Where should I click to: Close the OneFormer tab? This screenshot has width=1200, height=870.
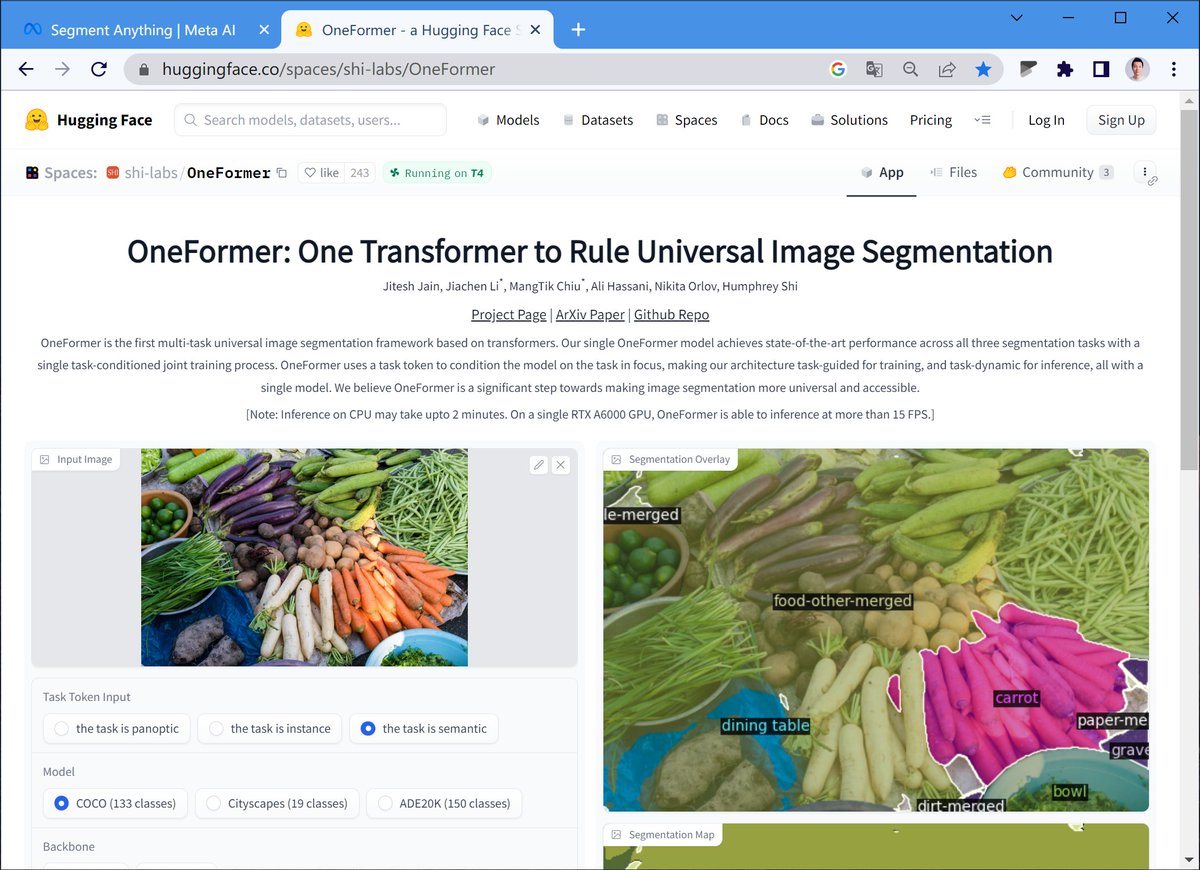click(535, 30)
